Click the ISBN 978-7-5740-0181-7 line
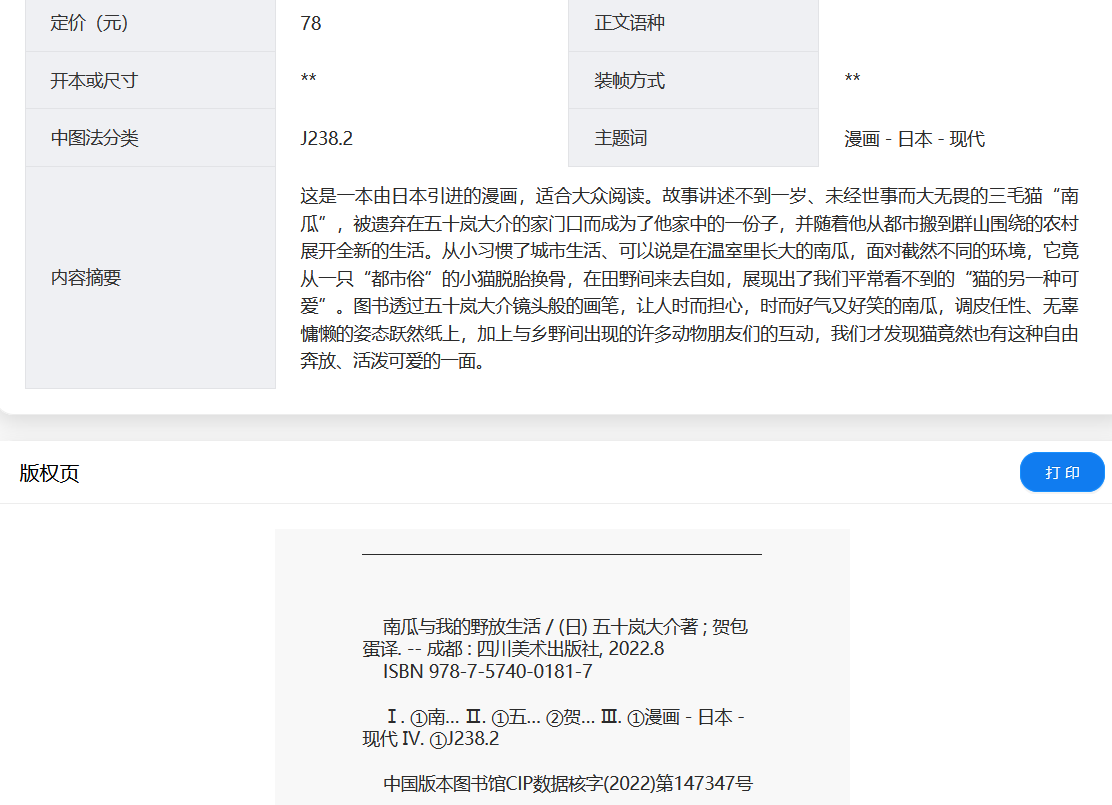This screenshot has height=805, width=1112. click(487, 671)
